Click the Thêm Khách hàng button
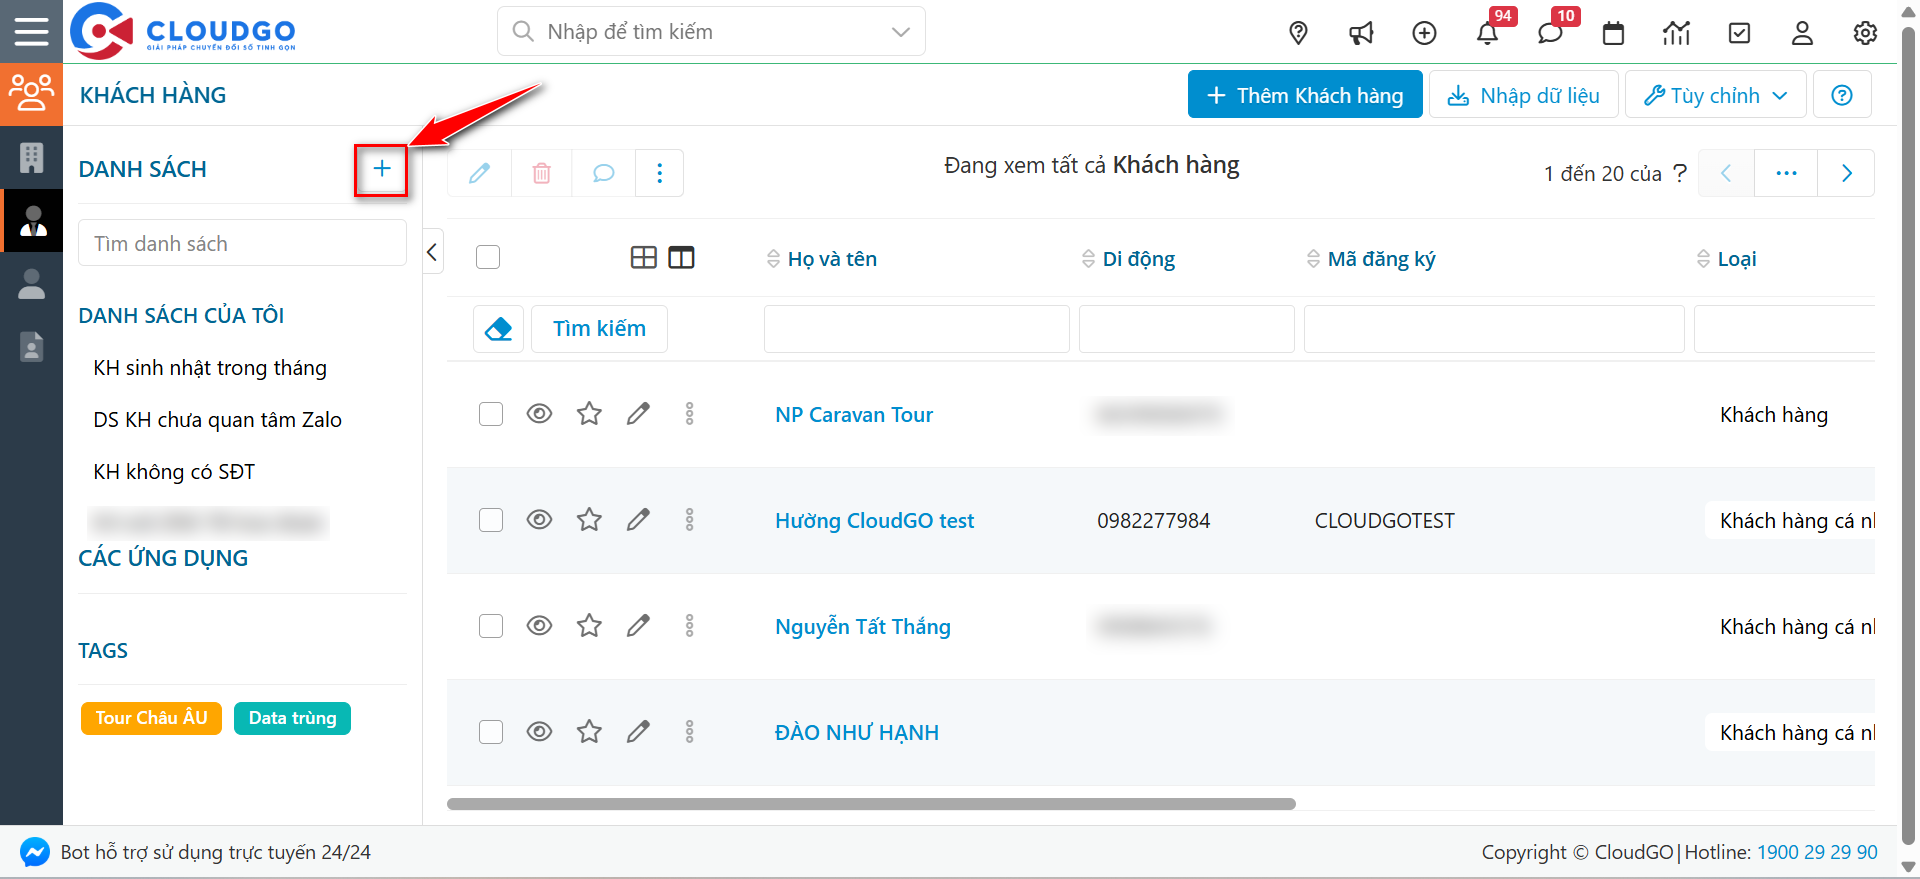This screenshot has width=1920, height=879. 1304,95
